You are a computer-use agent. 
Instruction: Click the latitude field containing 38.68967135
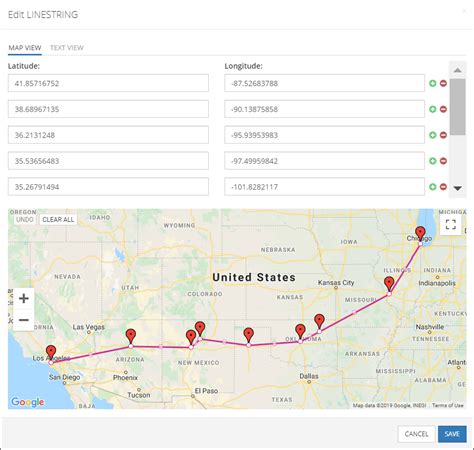pos(108,109)
